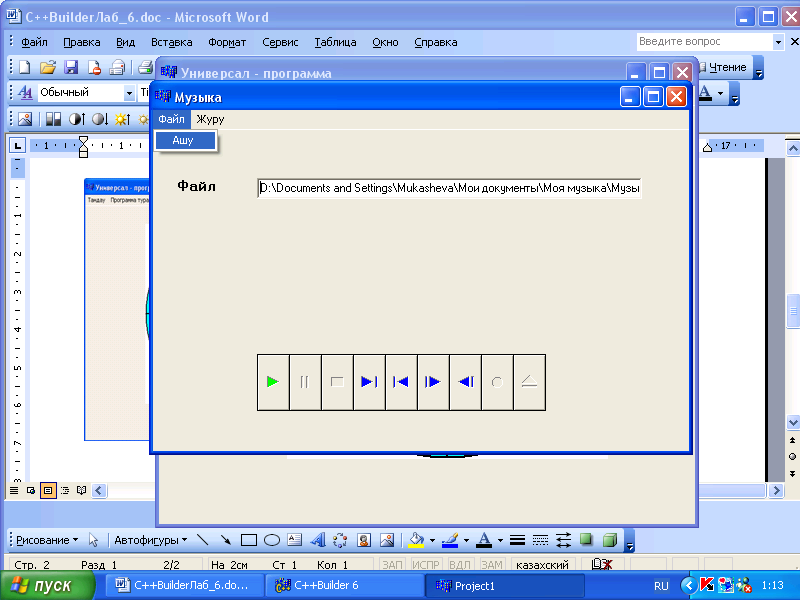
Task: Select the Arrow drawing tool
Action: (225, 540)
